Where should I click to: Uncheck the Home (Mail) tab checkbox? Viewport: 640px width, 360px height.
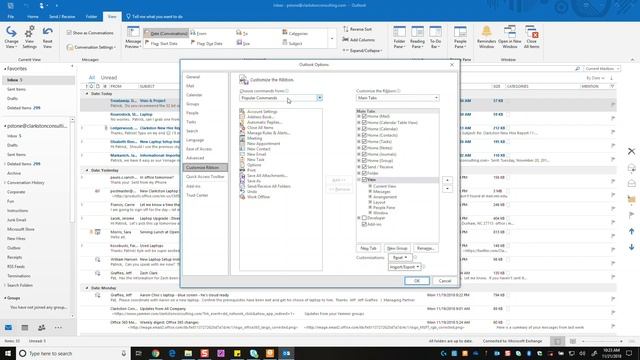[364, 116]
